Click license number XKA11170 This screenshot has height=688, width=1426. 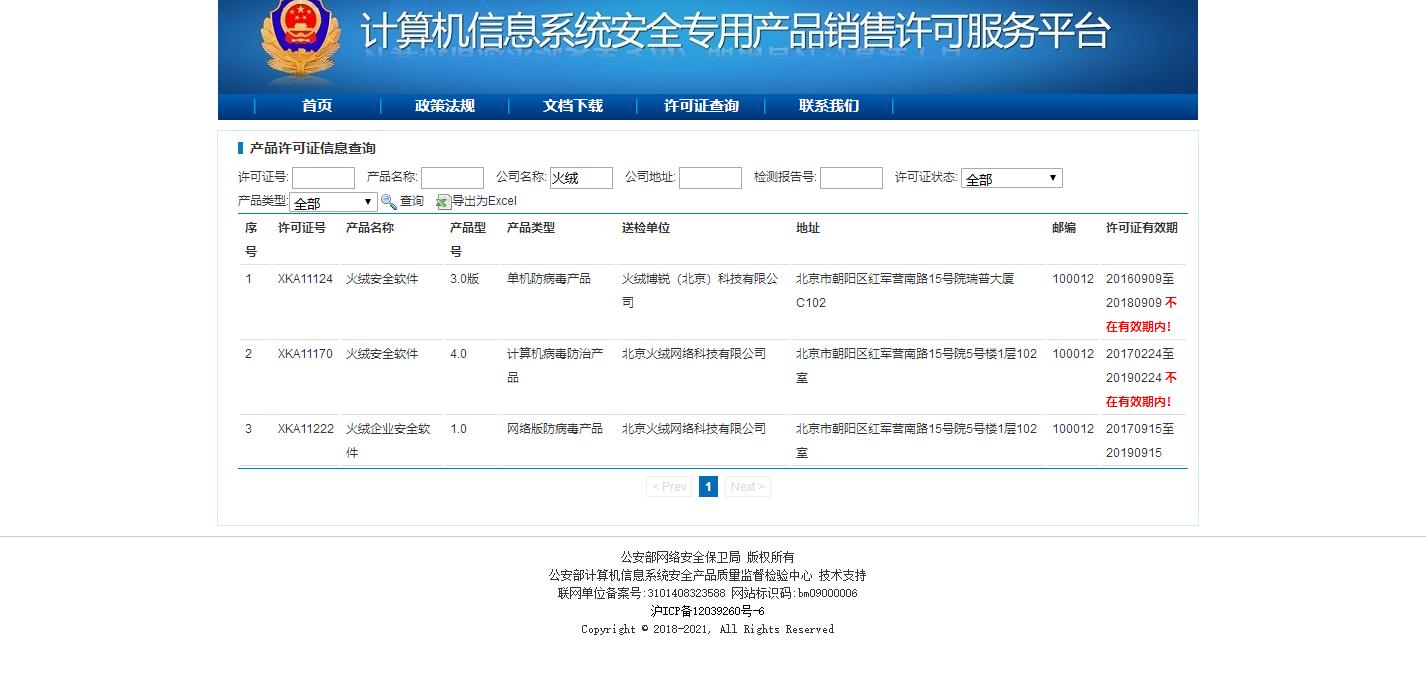tap(305, 354)
